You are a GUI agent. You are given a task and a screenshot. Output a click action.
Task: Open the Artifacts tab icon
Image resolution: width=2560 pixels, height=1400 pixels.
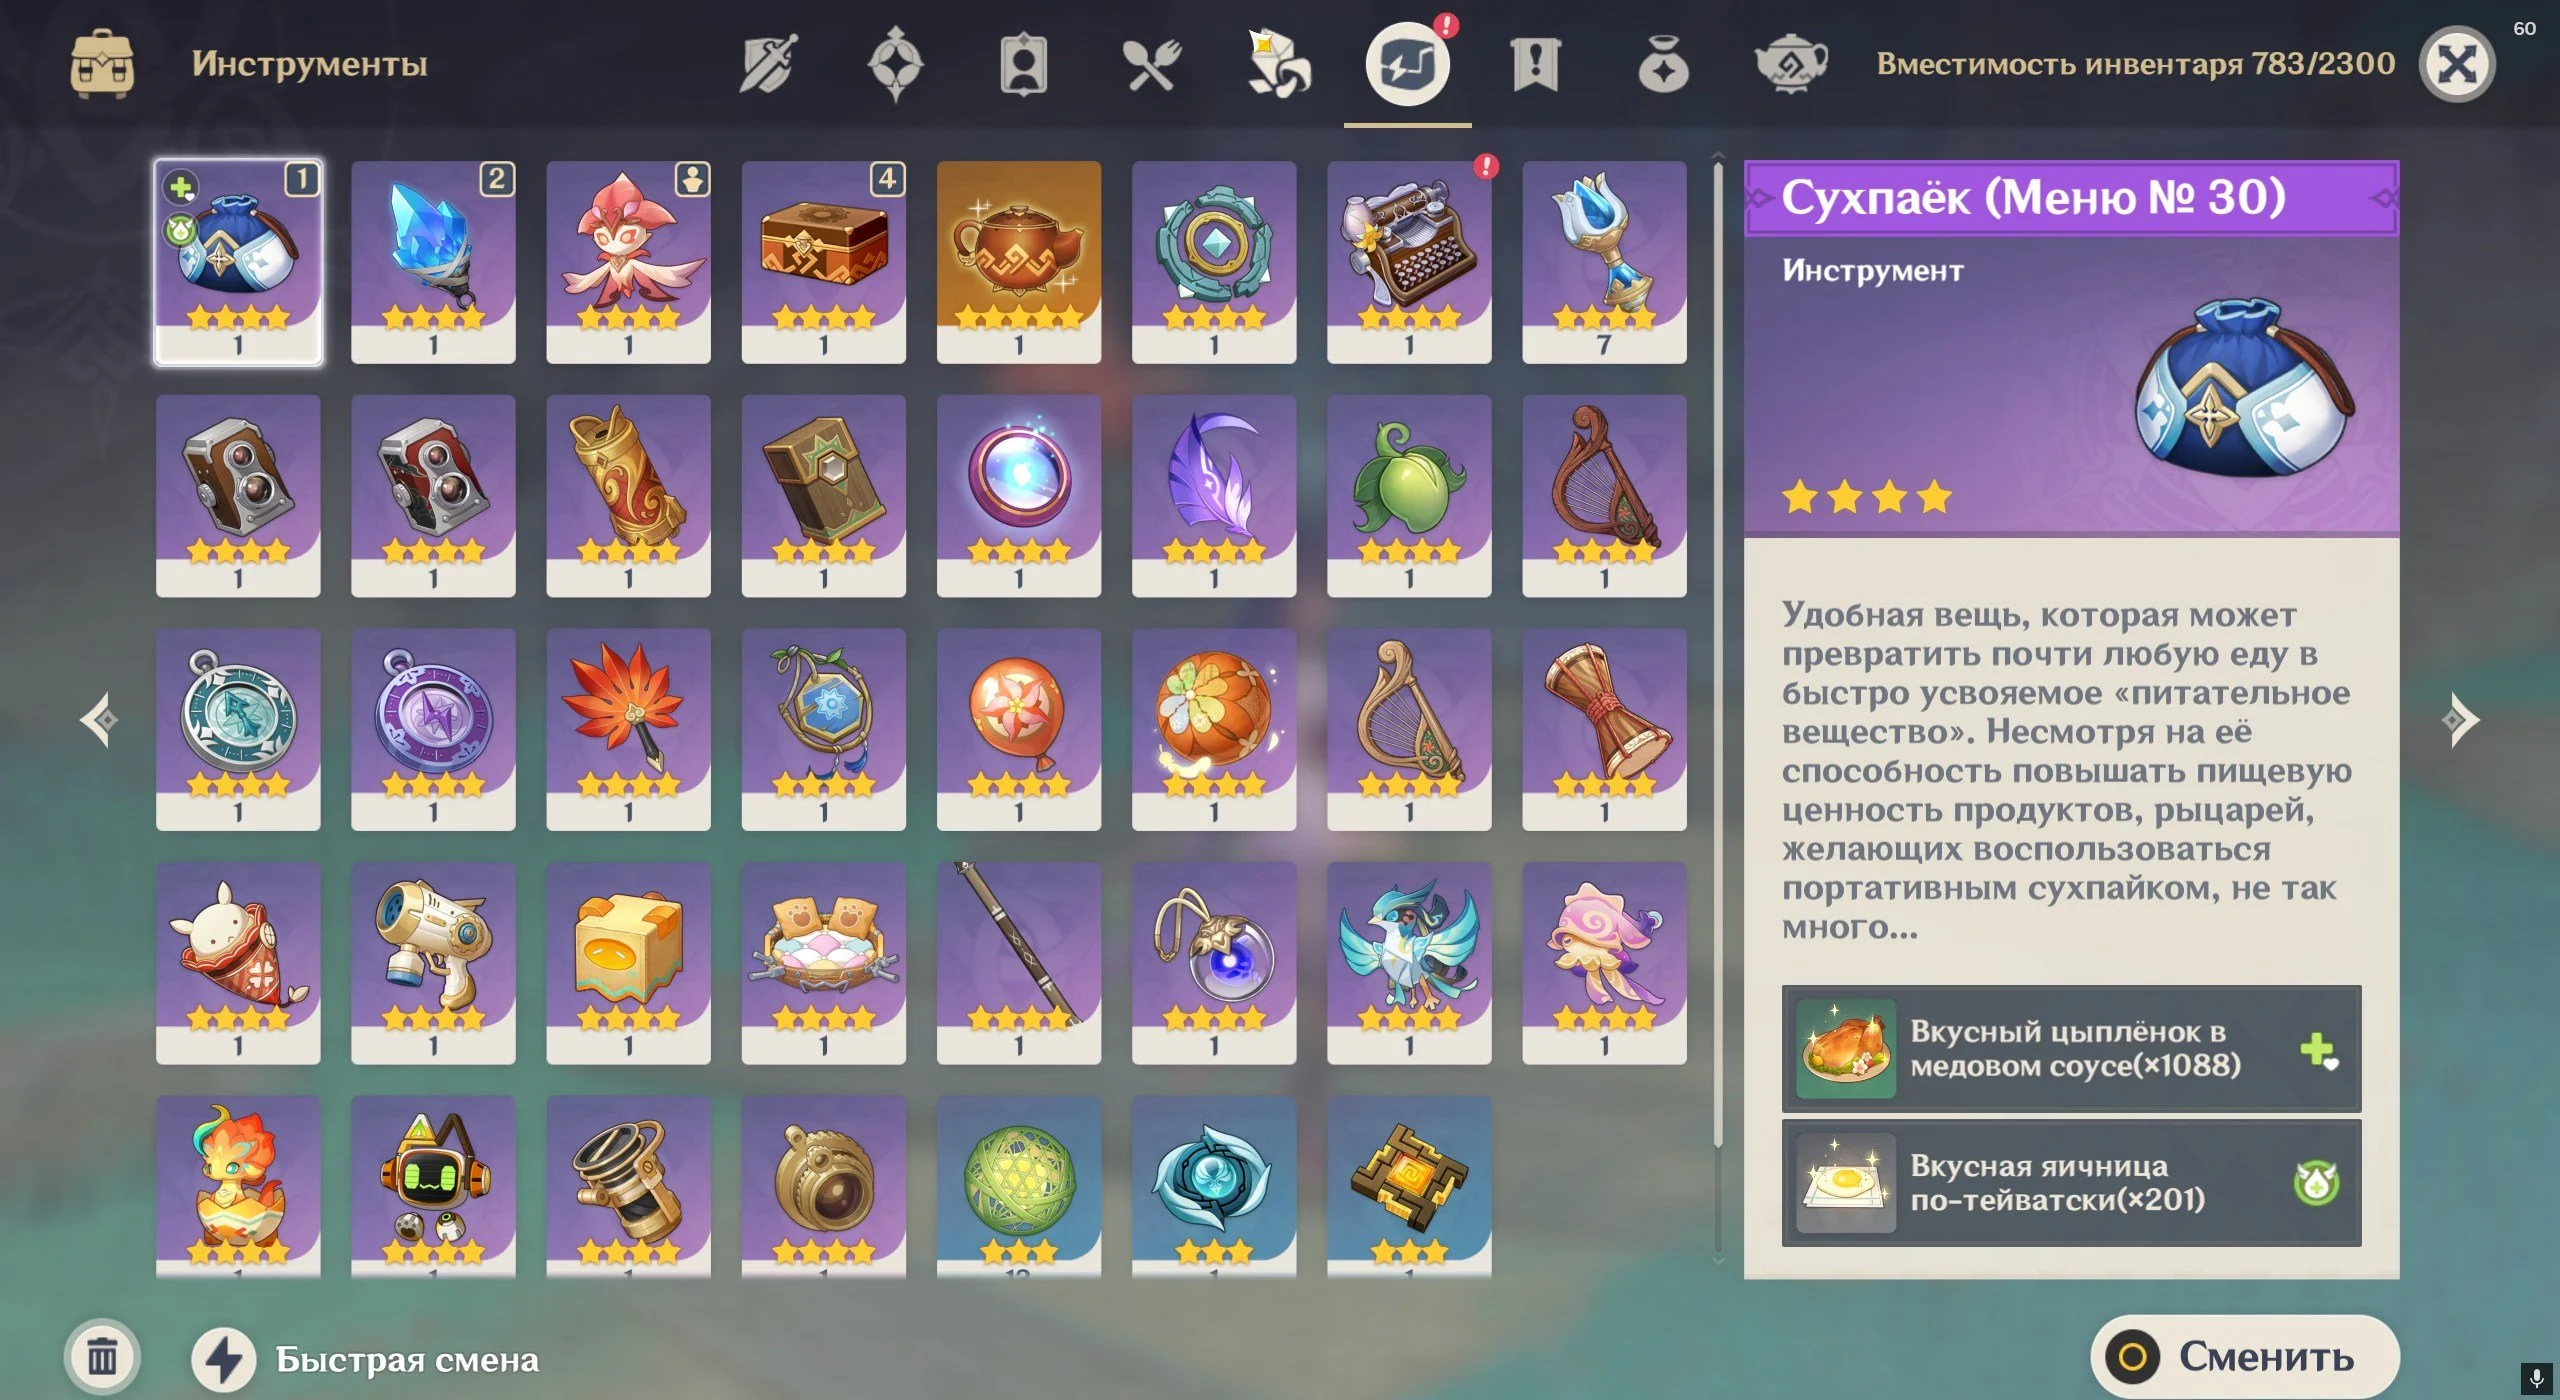[x=895, y=65]
